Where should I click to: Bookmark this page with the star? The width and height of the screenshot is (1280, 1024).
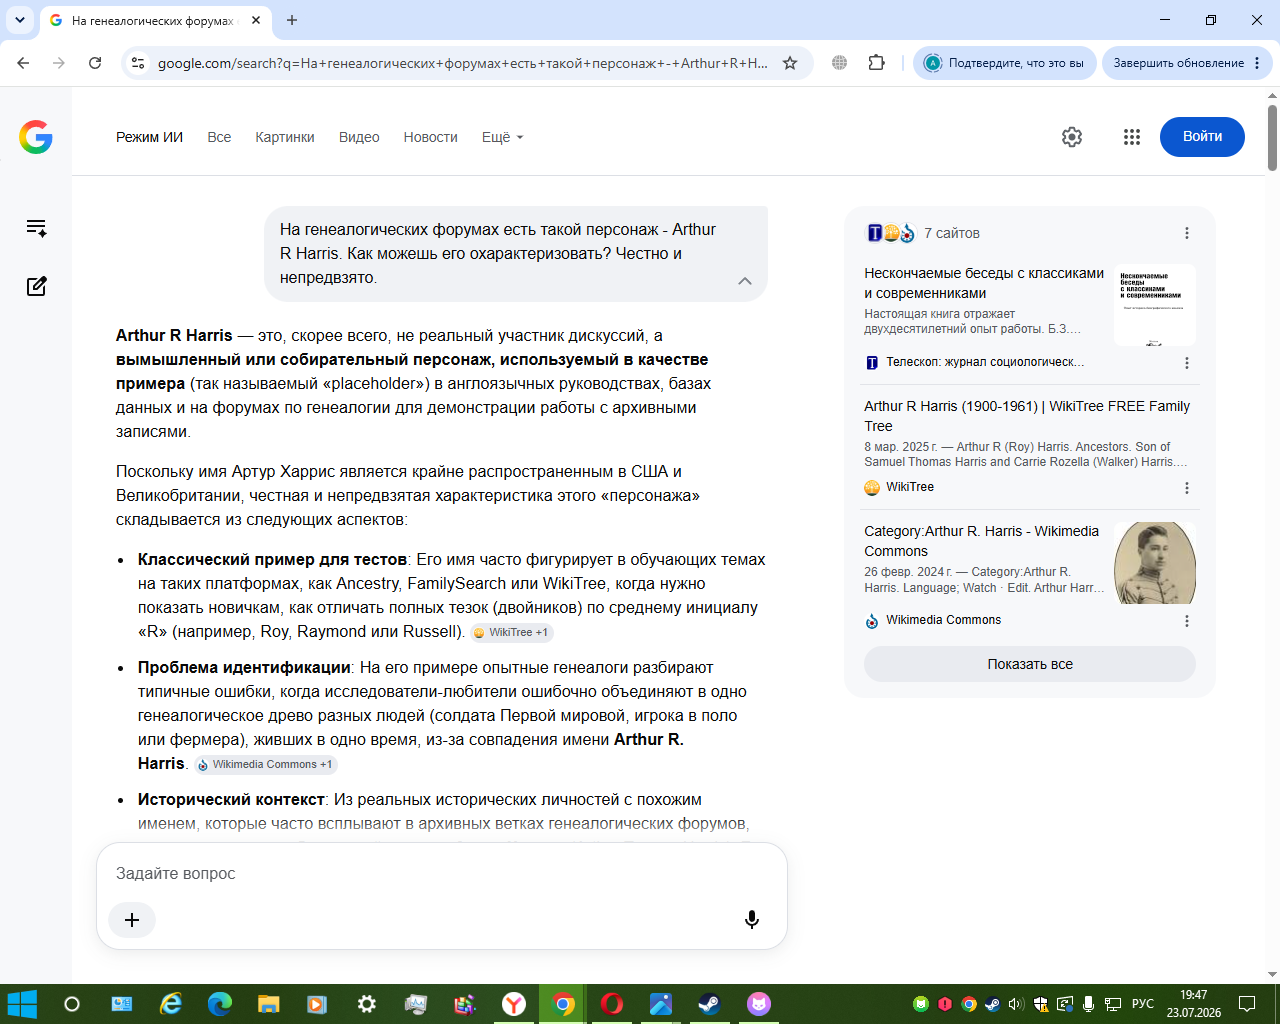790,63
